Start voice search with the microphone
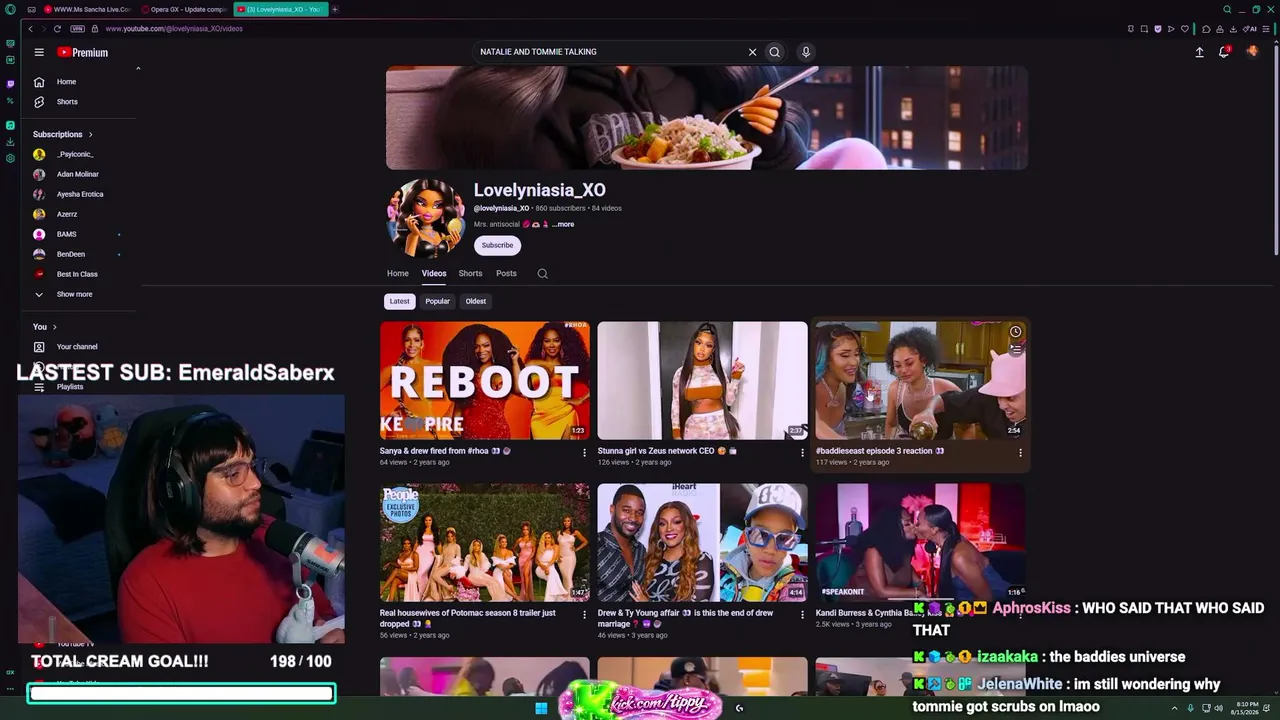This screenshot has width=1280, height=720. tap(805, 52)
